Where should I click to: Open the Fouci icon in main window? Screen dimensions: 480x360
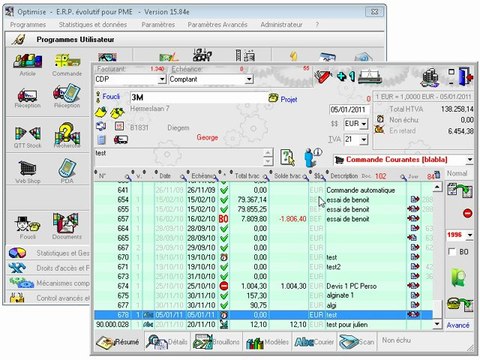tap(27, 227)
